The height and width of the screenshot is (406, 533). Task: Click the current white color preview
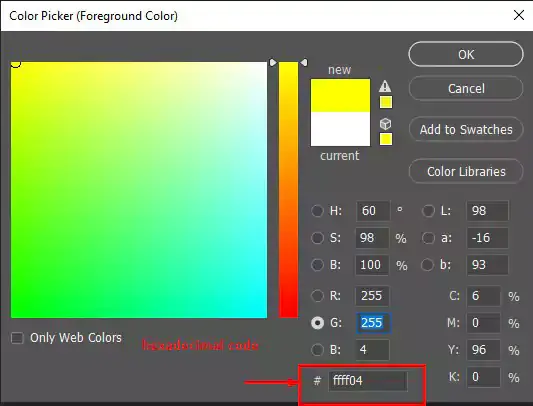click(x=340, y=129)
